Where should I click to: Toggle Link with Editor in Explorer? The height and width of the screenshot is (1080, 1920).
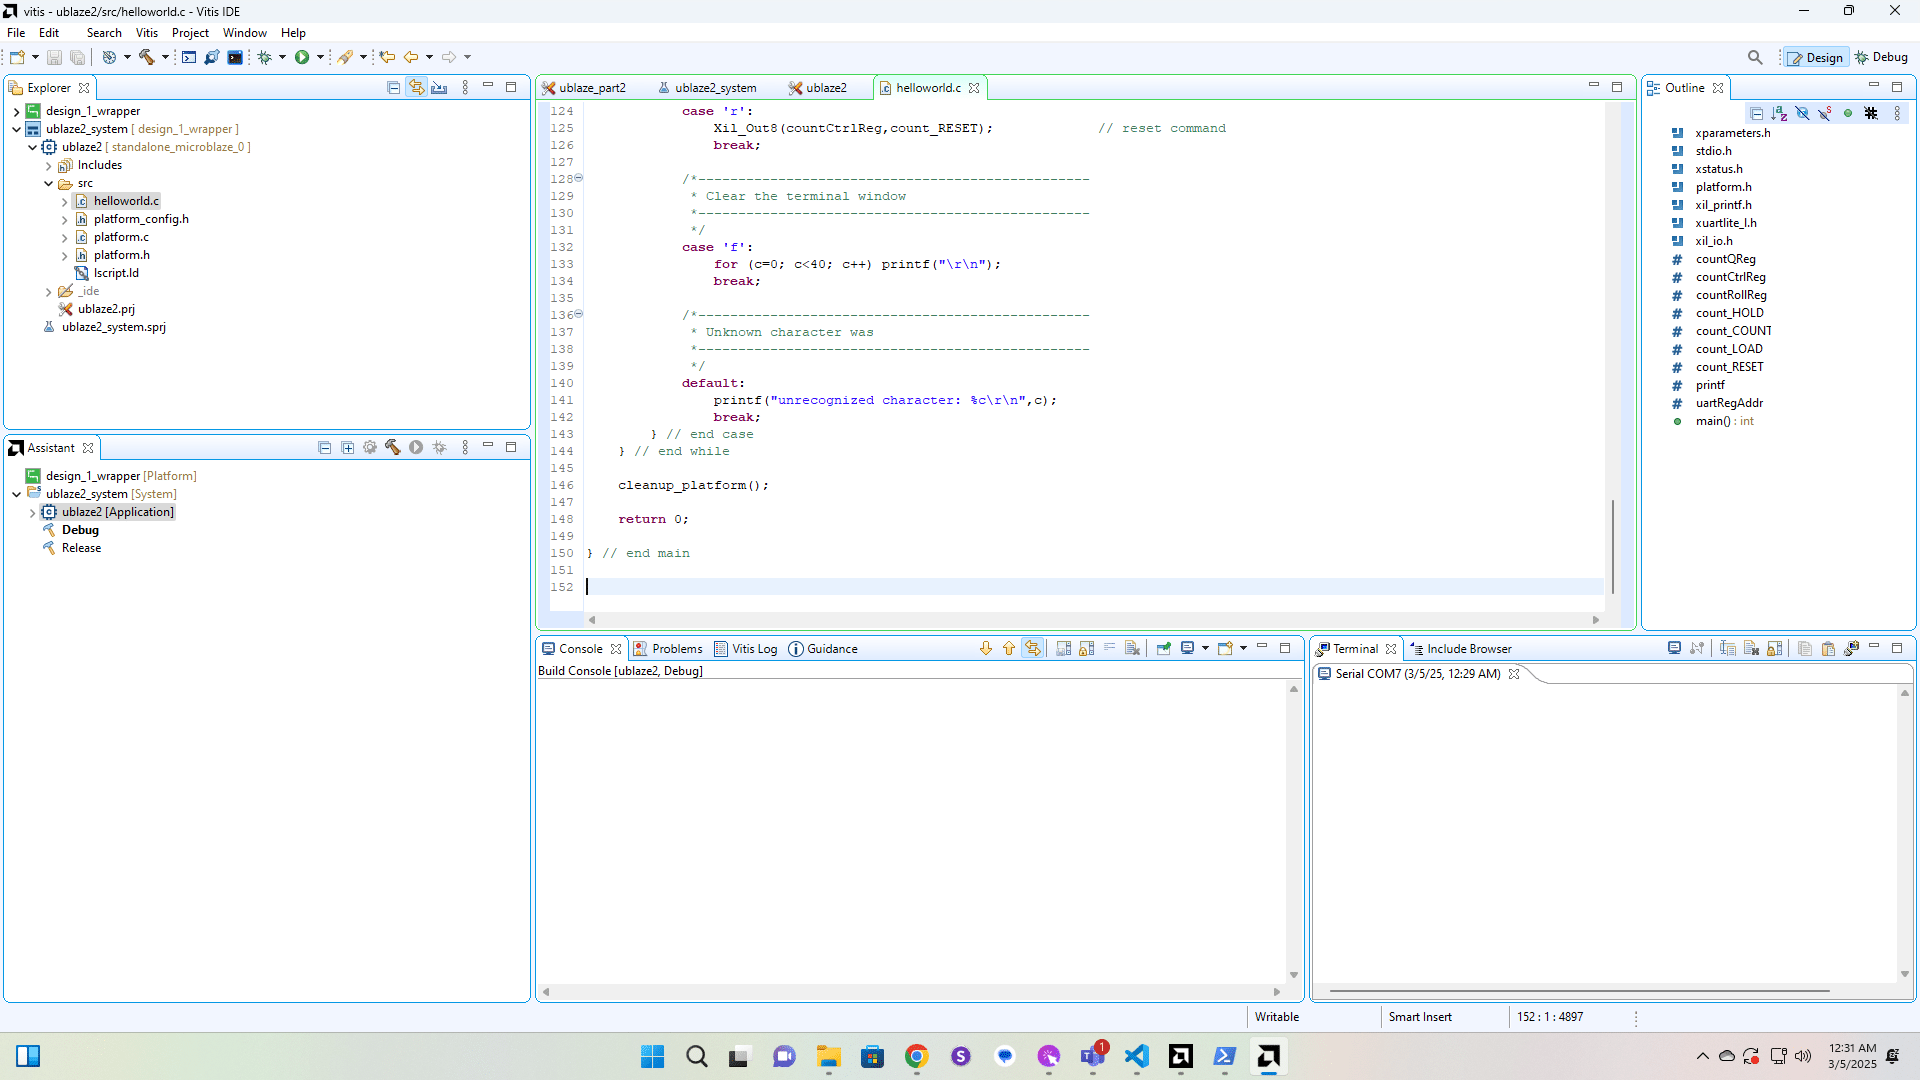(417, 87)
